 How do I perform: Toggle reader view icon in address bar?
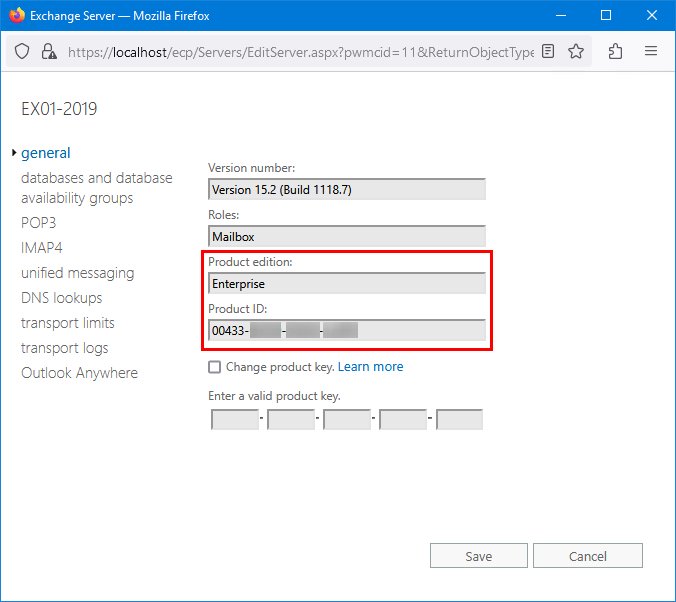tap(548, 51)
